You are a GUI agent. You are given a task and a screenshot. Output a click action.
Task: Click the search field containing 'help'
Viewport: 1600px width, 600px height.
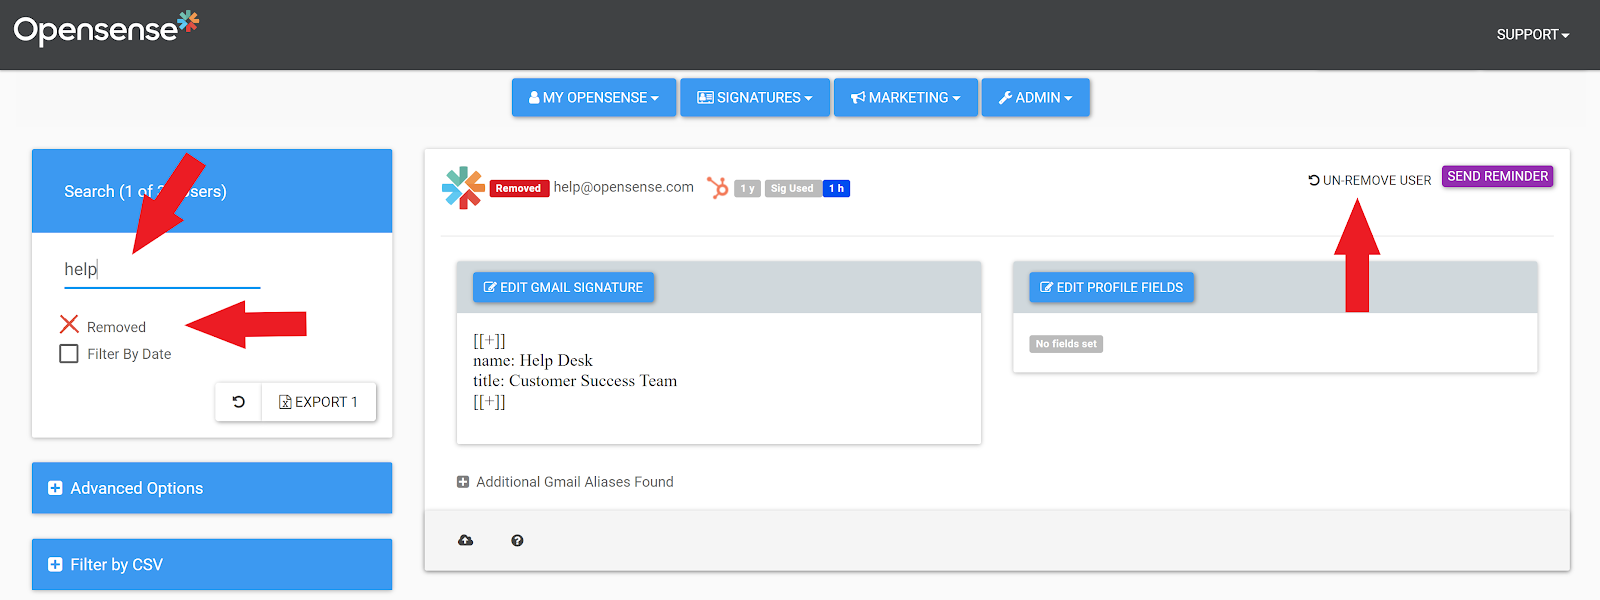[x=162, y=269]
